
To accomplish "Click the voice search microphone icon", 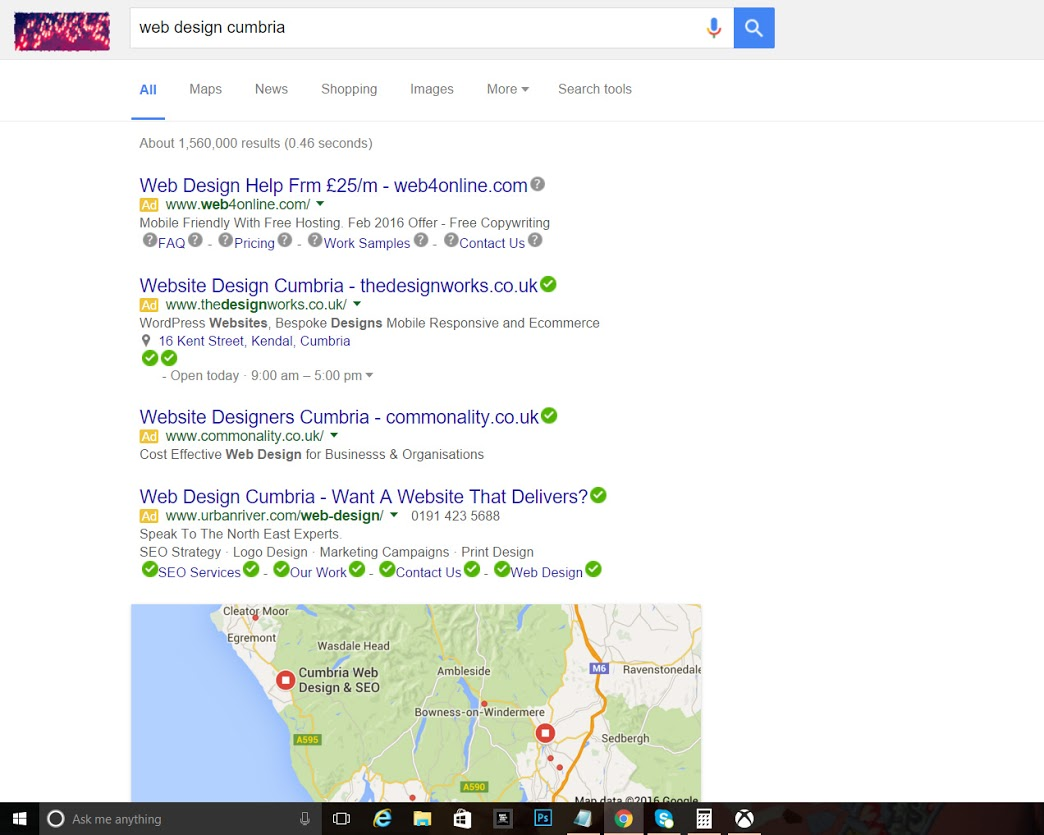I will [x=714, y=28].
